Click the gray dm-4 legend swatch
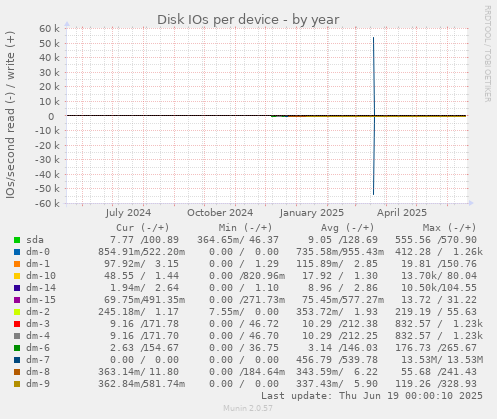Image resolution: width=497 pixels, height=419 pixels. pos(17,336)
